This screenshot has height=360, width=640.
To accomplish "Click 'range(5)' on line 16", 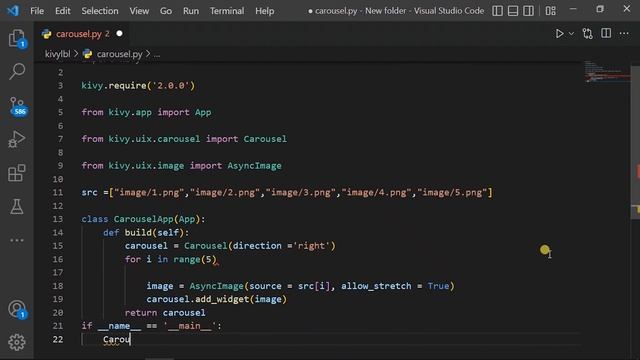I will coord(195,259).
